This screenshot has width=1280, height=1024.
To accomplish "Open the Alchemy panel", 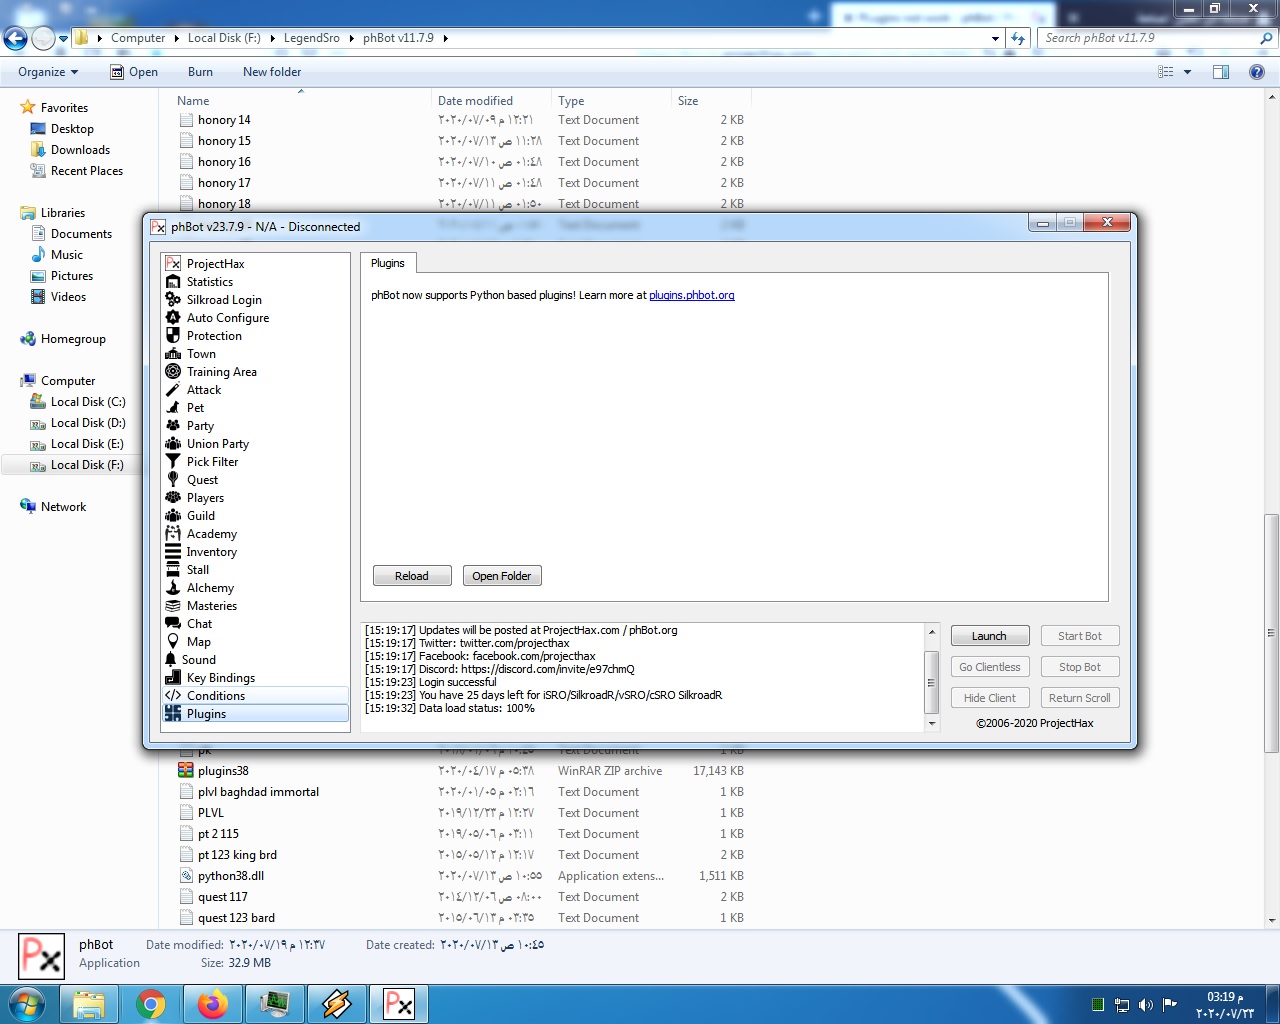I will click(210, 587).
